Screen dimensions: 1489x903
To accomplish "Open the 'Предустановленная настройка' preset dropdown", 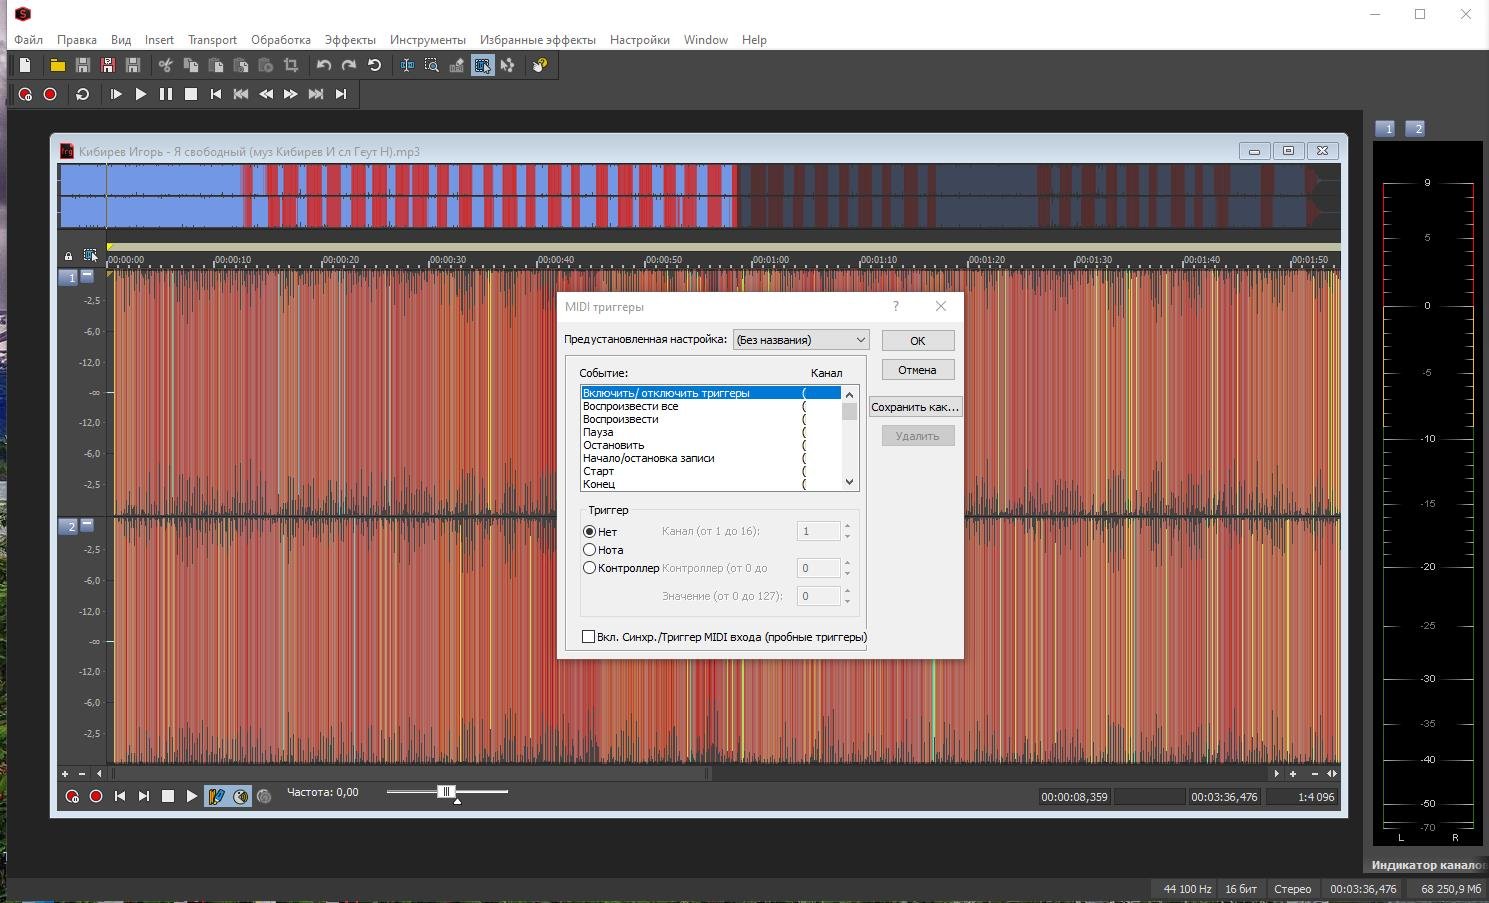I will pyautogui.click(x=801, y=340).
